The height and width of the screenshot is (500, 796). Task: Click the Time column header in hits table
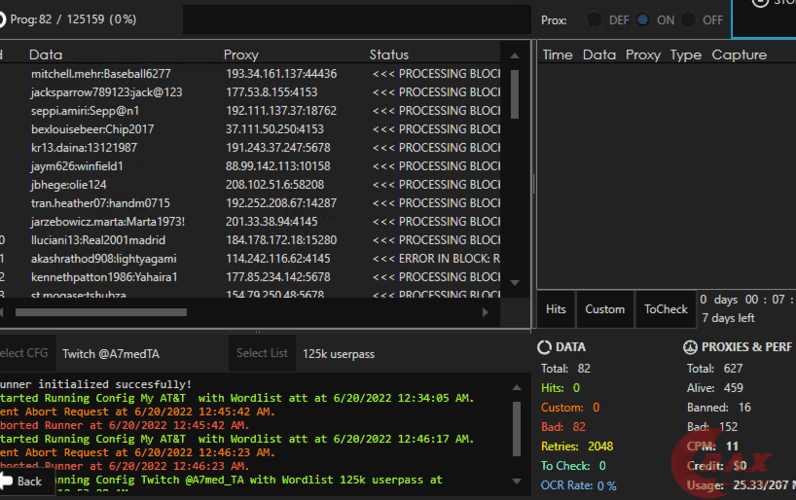coord(557,55)
